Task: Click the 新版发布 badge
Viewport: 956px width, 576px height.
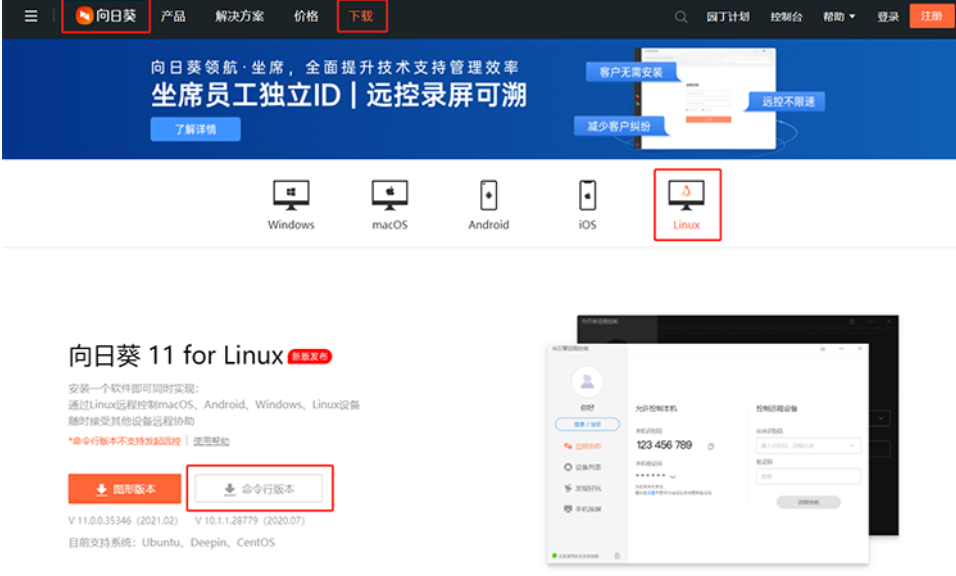Action: pos(310,356)
